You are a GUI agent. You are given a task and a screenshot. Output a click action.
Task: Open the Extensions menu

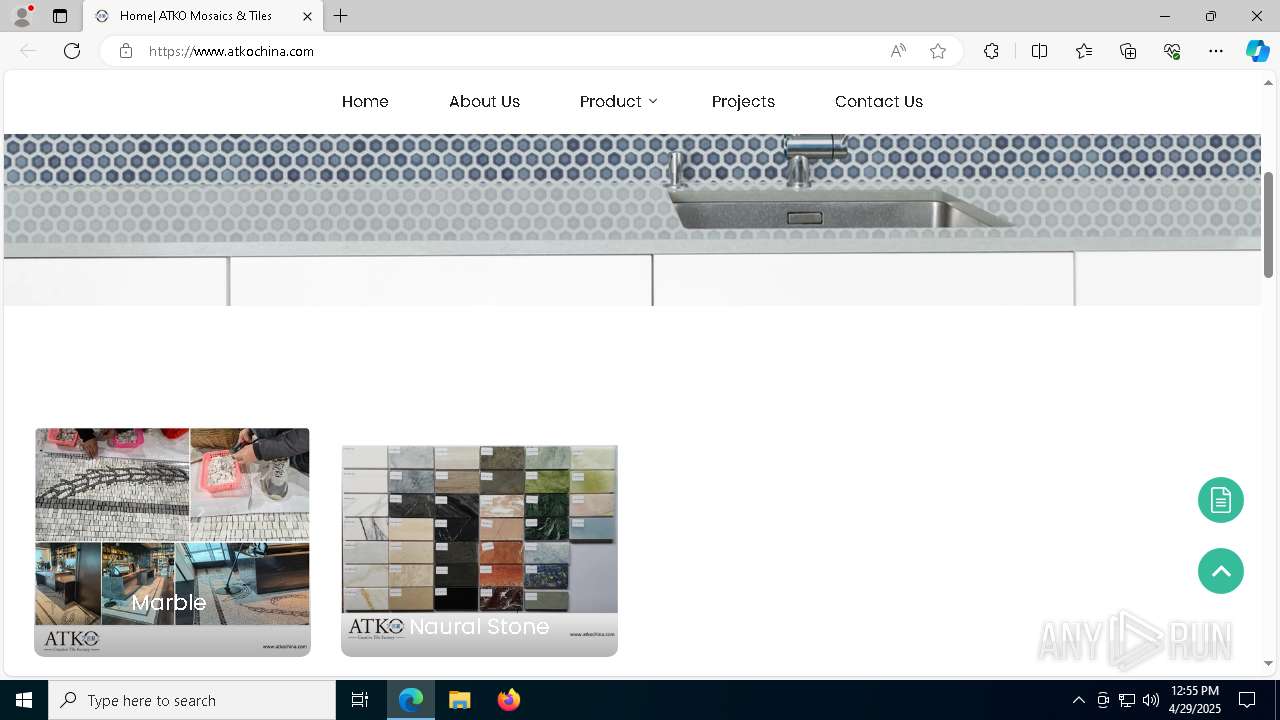point(991,51)
